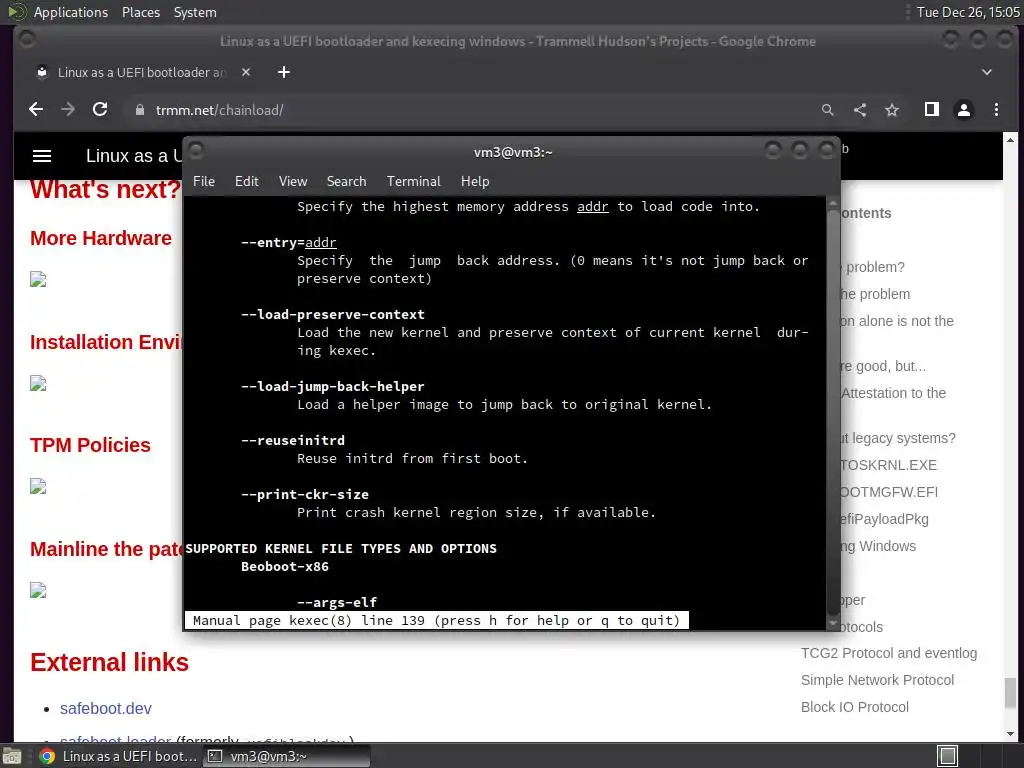This screenshot has width=1024, height=768.
Task: Click the Chrome forward arrow
Action: coord(68,110)
